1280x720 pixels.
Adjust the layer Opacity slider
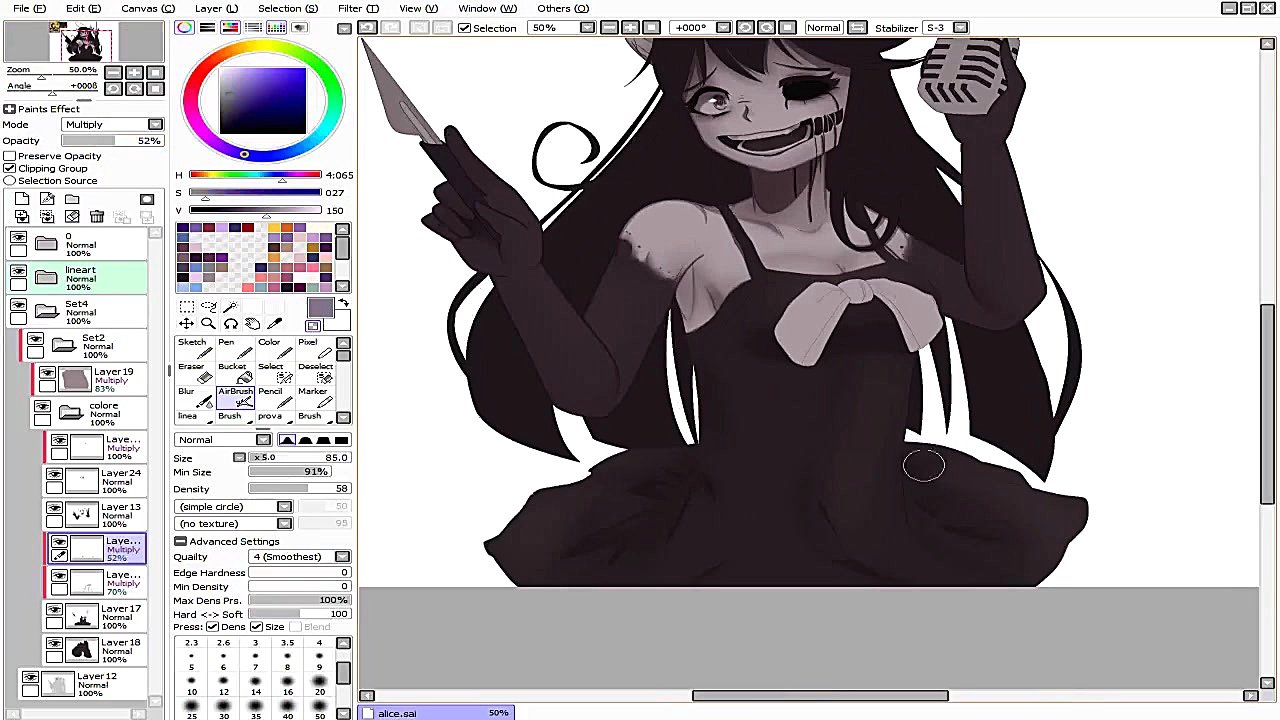pyautogui.click(x=112, y=141)
